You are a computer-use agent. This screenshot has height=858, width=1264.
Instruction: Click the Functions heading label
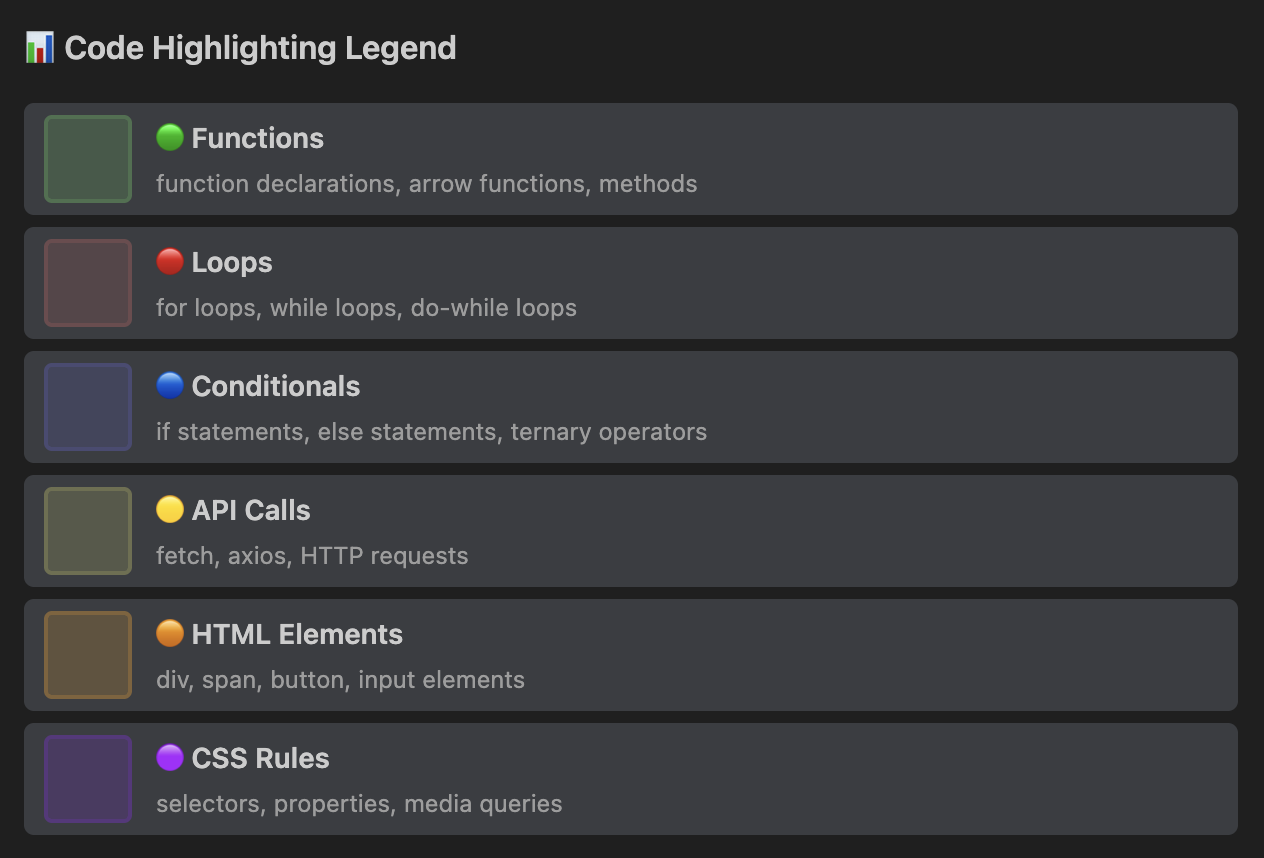pyautogui.click(x=257, y=137)
